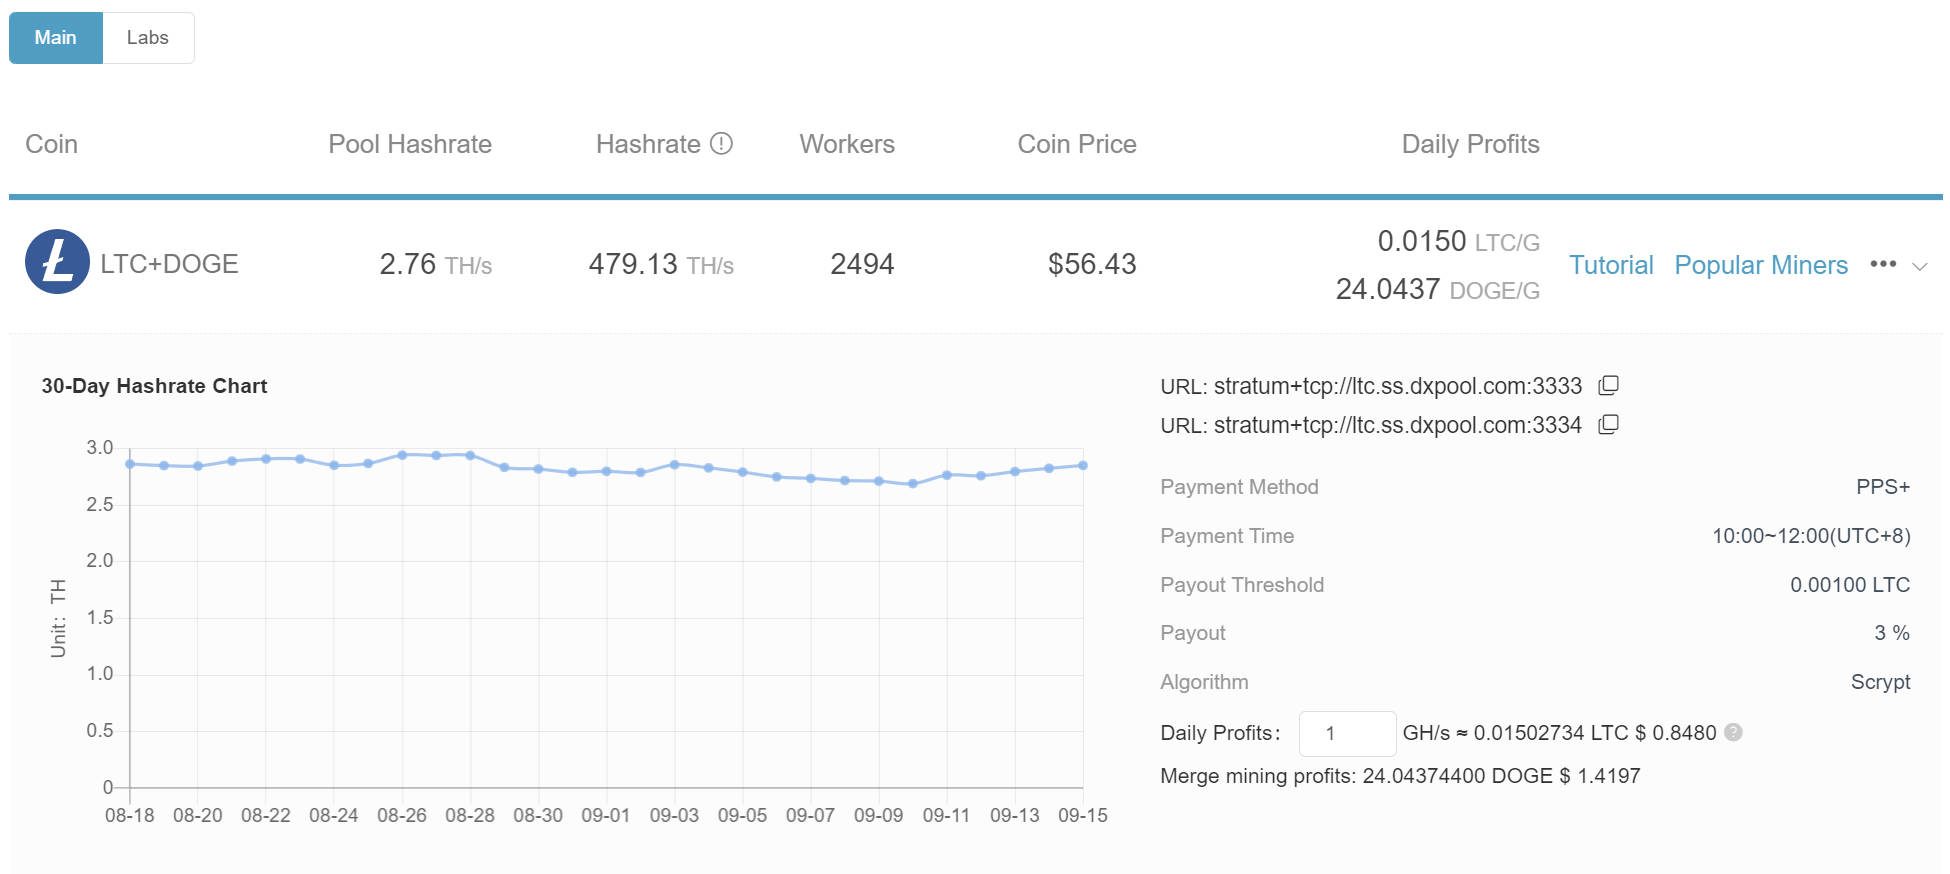Click the Coin Price column header

click(1077, 144)
